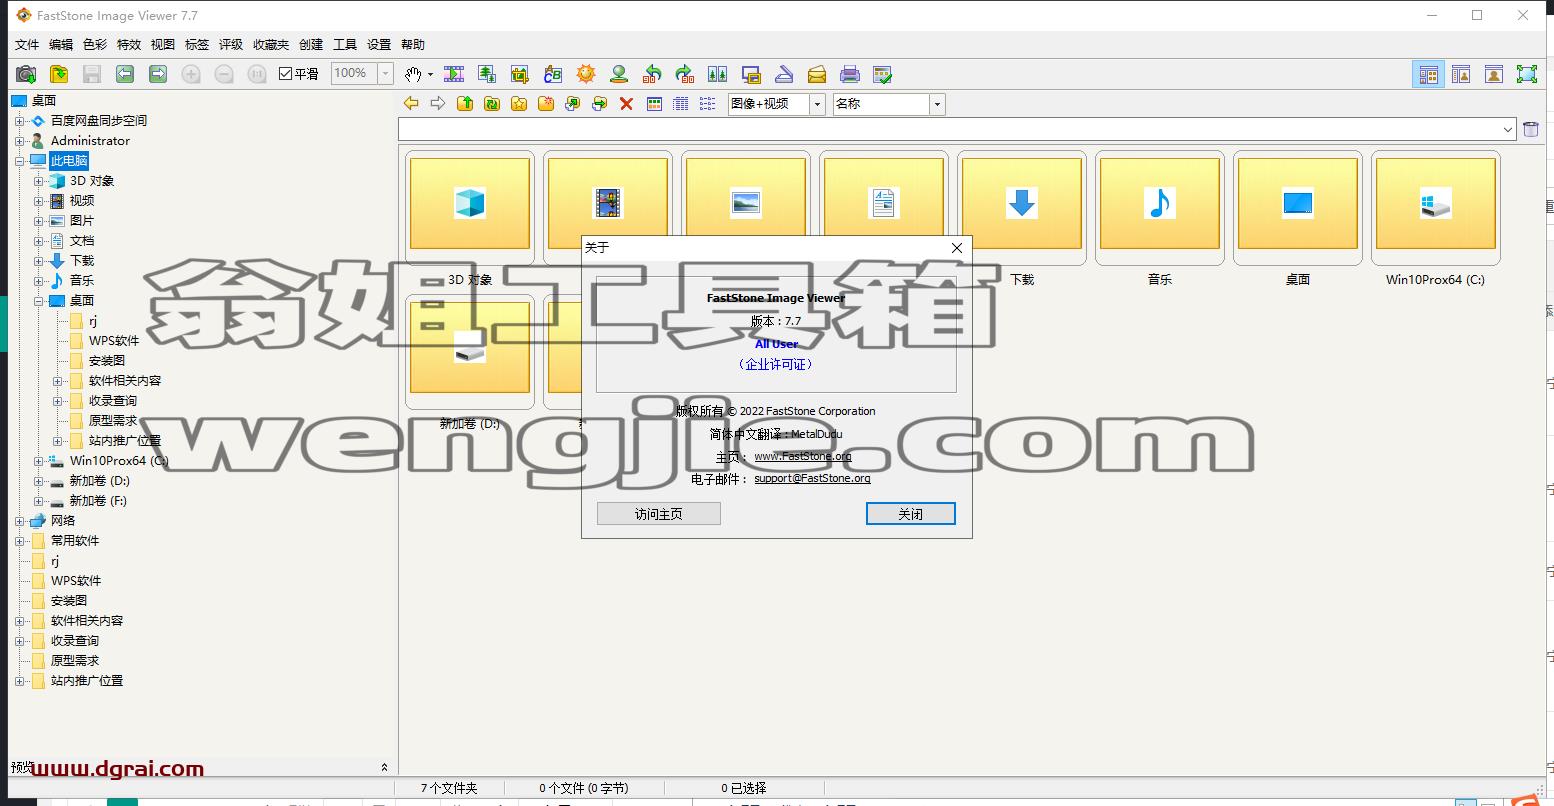The height and width of the screenshot is (806, 1554).
Task: Click the sun adjust-lighting icon
Action: [x=586, y=74]
